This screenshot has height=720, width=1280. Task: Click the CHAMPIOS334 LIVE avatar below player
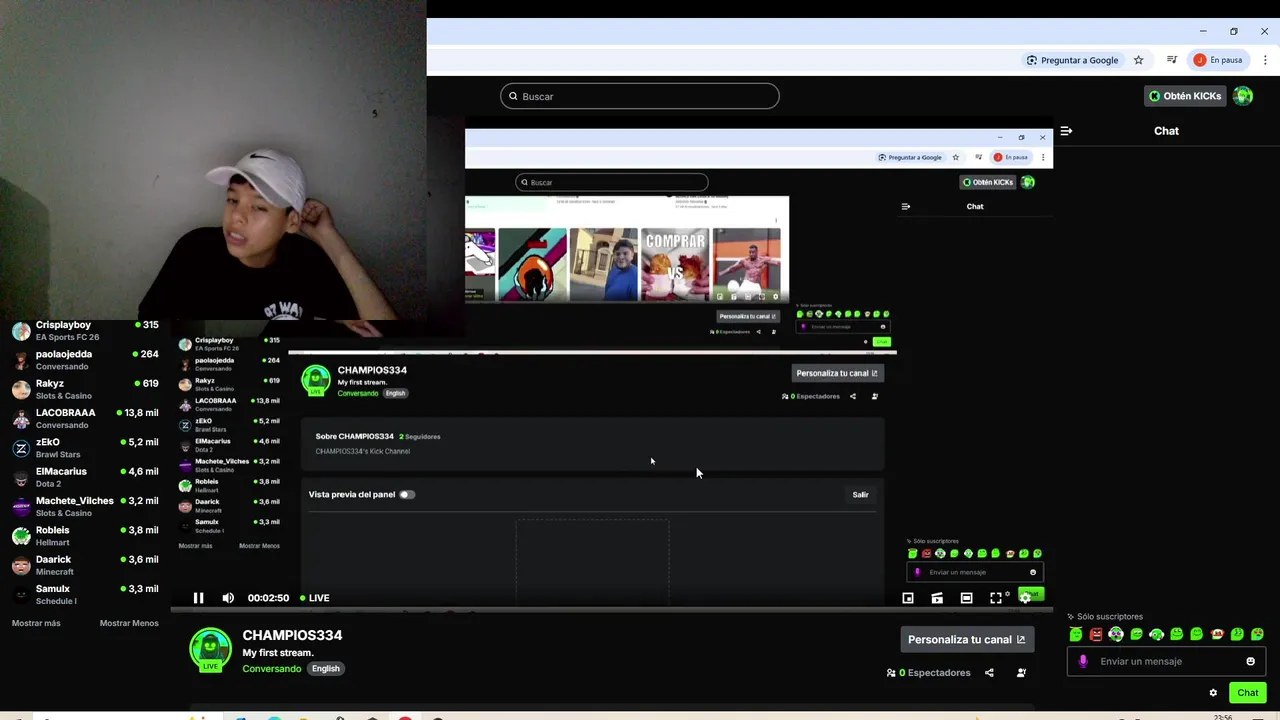tap(210, 650)
